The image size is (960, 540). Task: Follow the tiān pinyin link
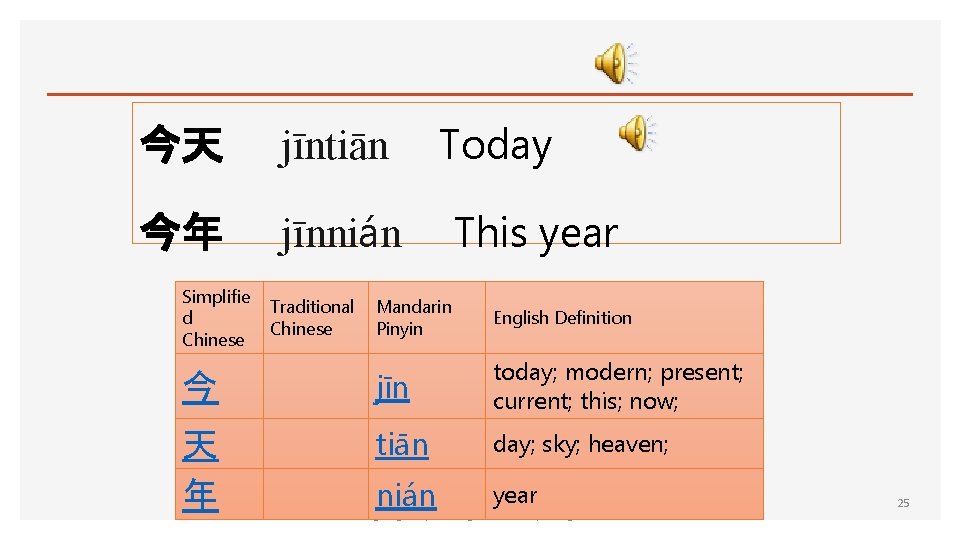coord(402,444)
